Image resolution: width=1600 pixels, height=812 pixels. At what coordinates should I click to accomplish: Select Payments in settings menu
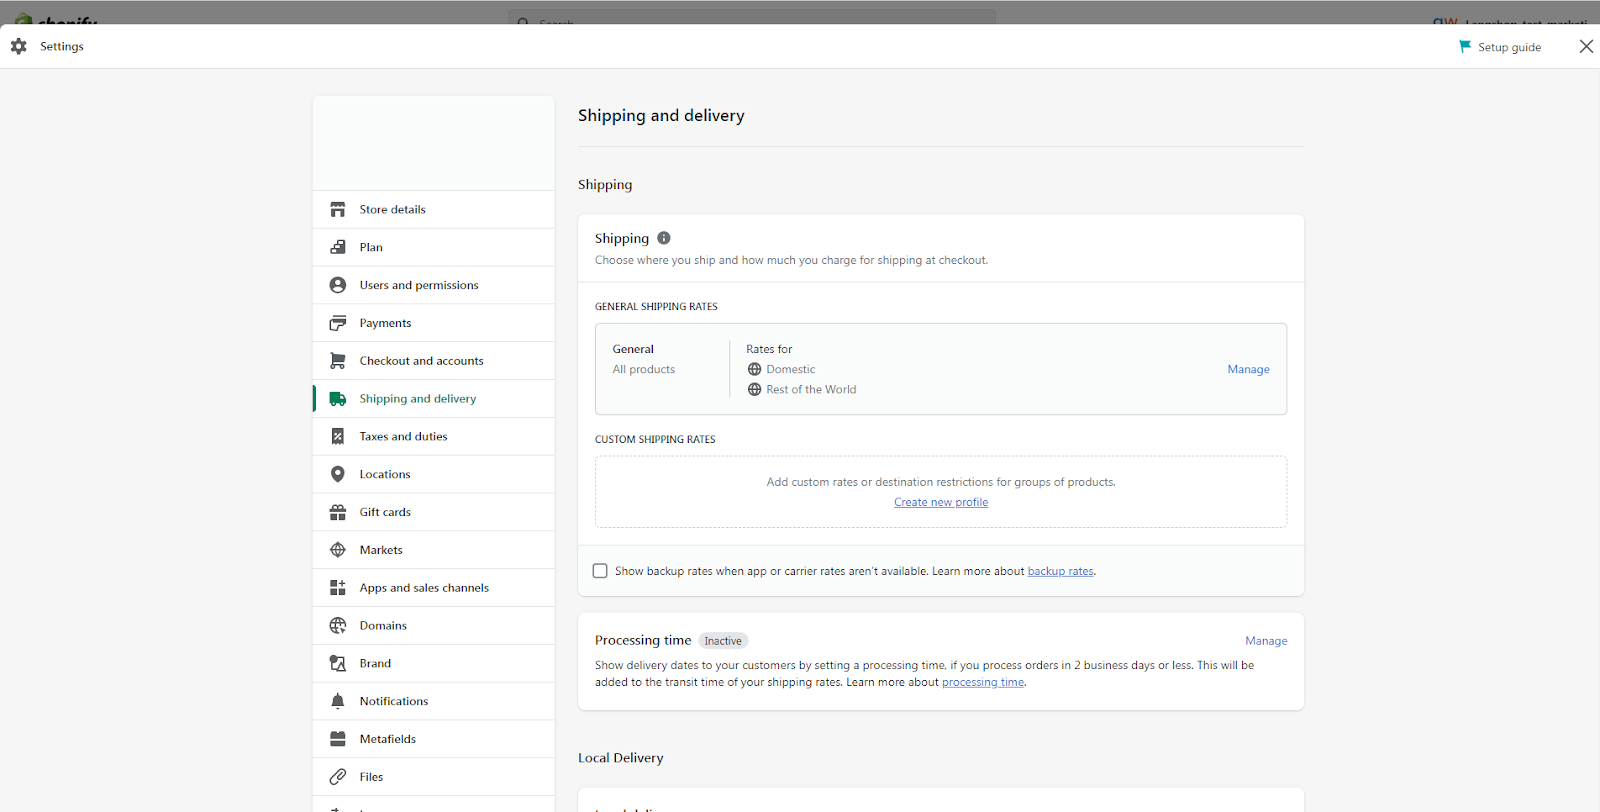(434, 323)
